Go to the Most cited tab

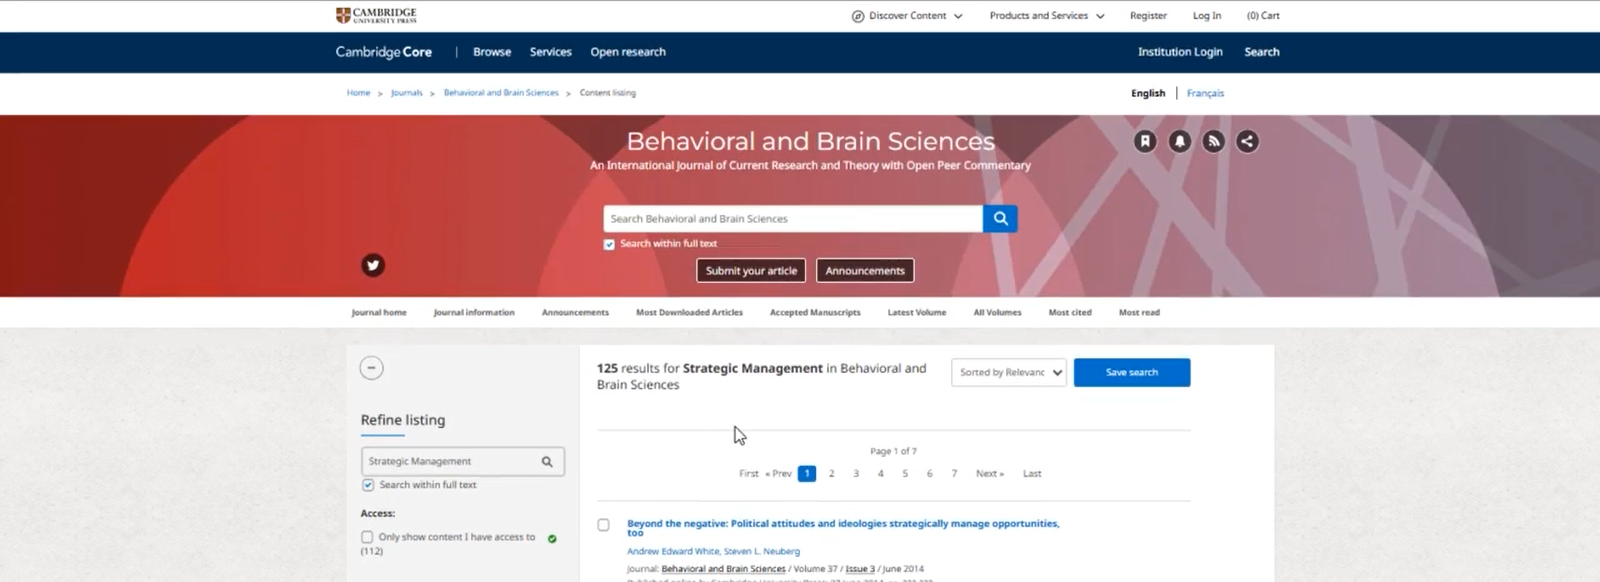(1069, 313)
